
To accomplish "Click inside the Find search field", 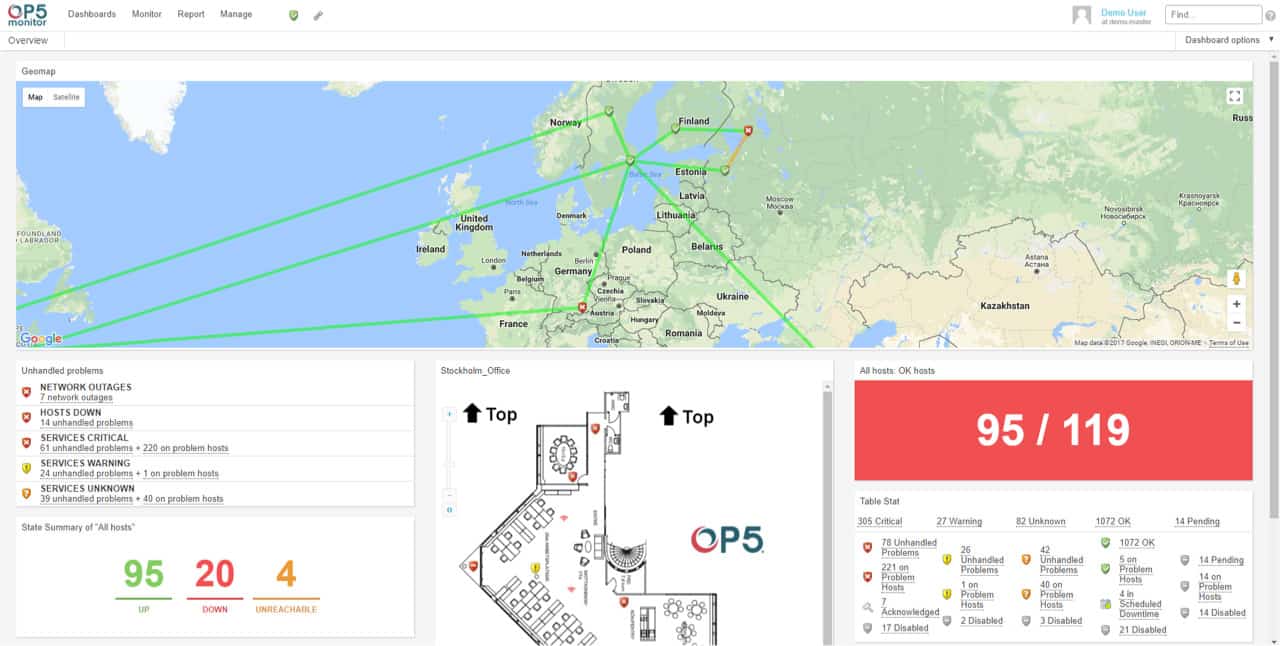I will 1212,14.
